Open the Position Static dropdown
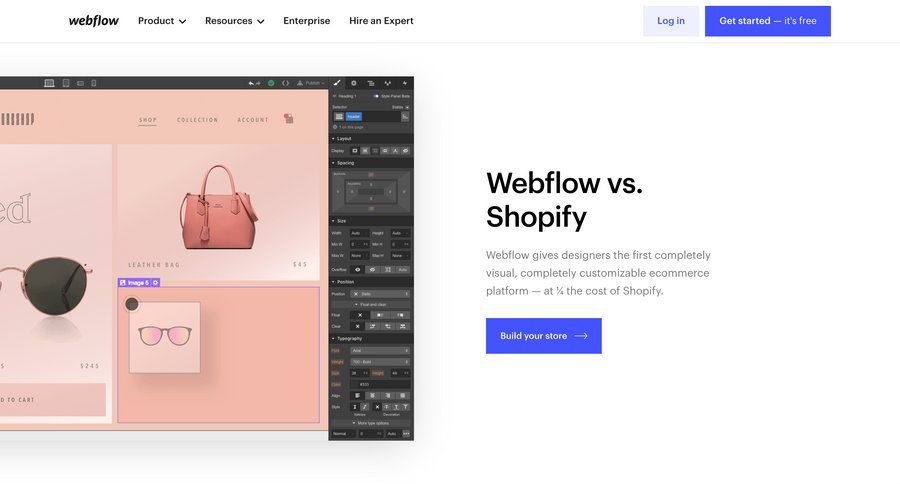This screenshot has height=484, width=900. (x=380, y=294)
